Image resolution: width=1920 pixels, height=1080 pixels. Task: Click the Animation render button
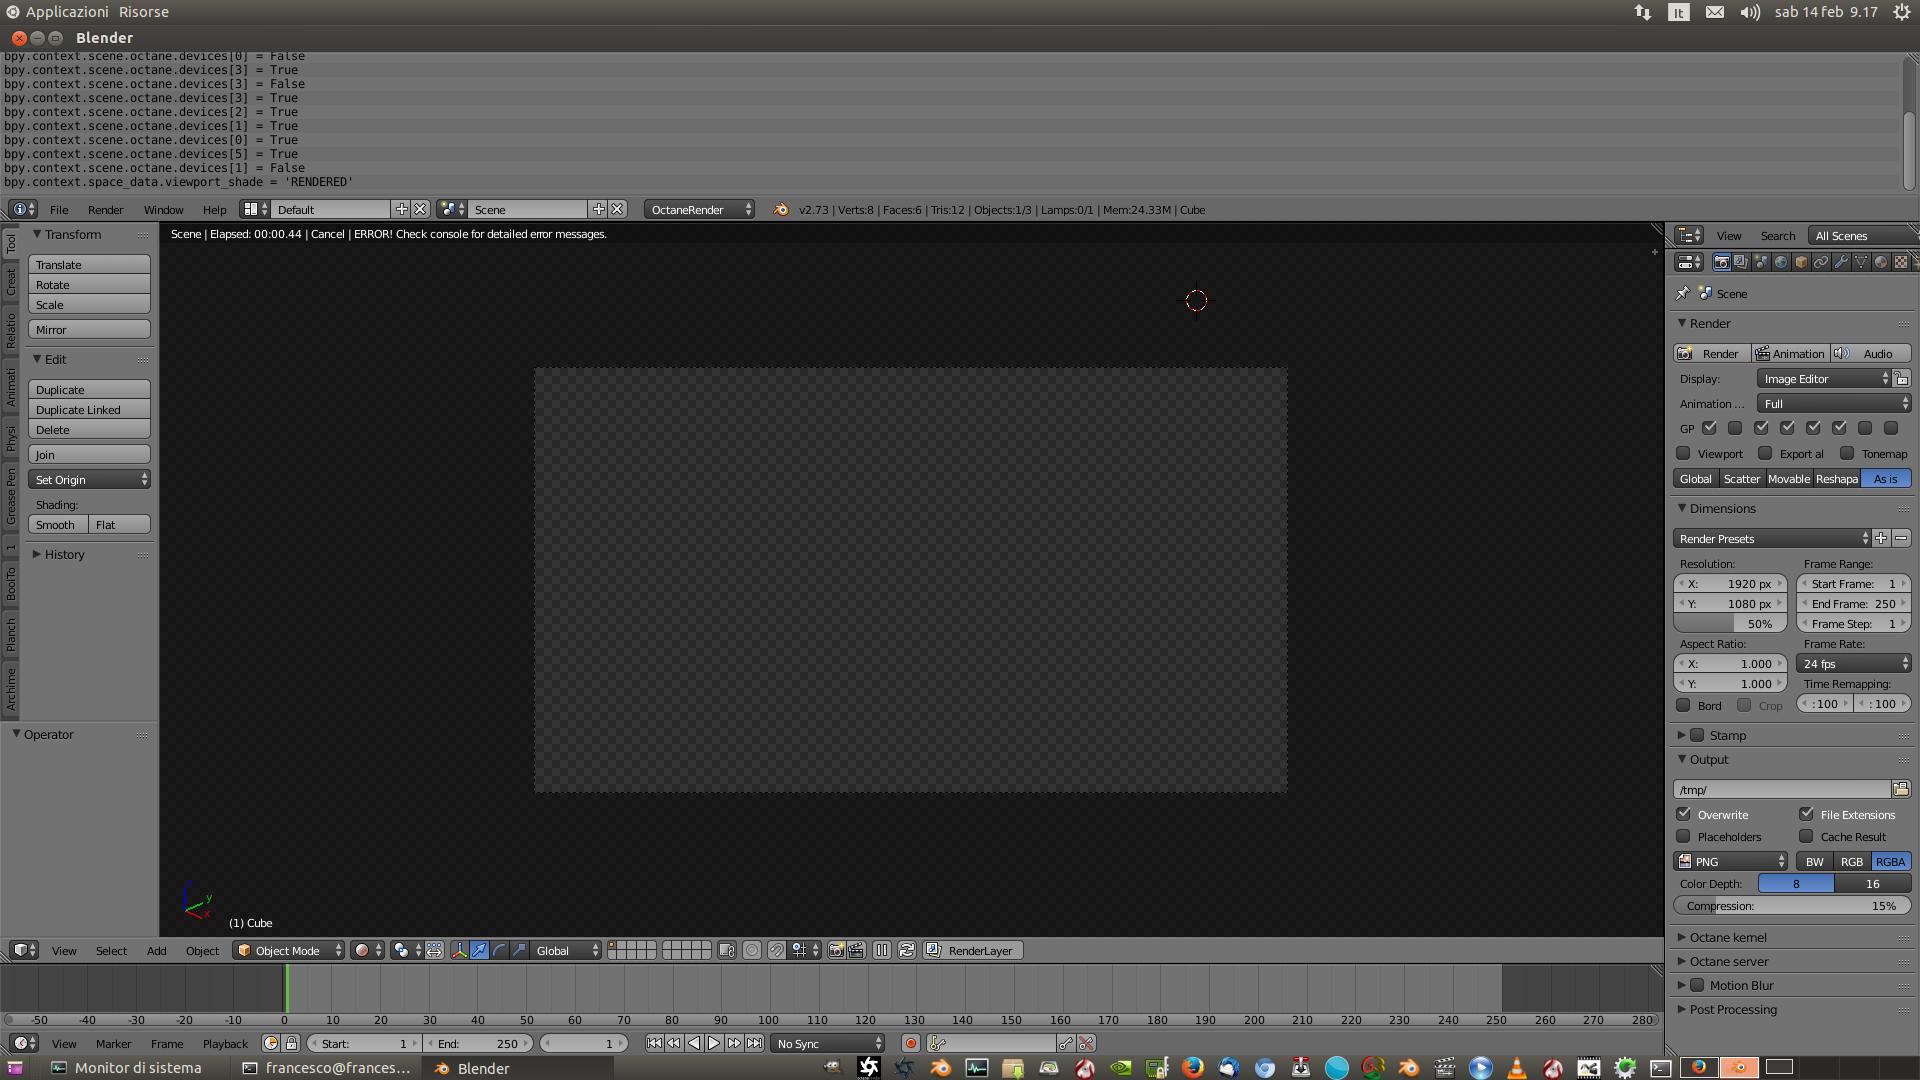pos(1790,353)
